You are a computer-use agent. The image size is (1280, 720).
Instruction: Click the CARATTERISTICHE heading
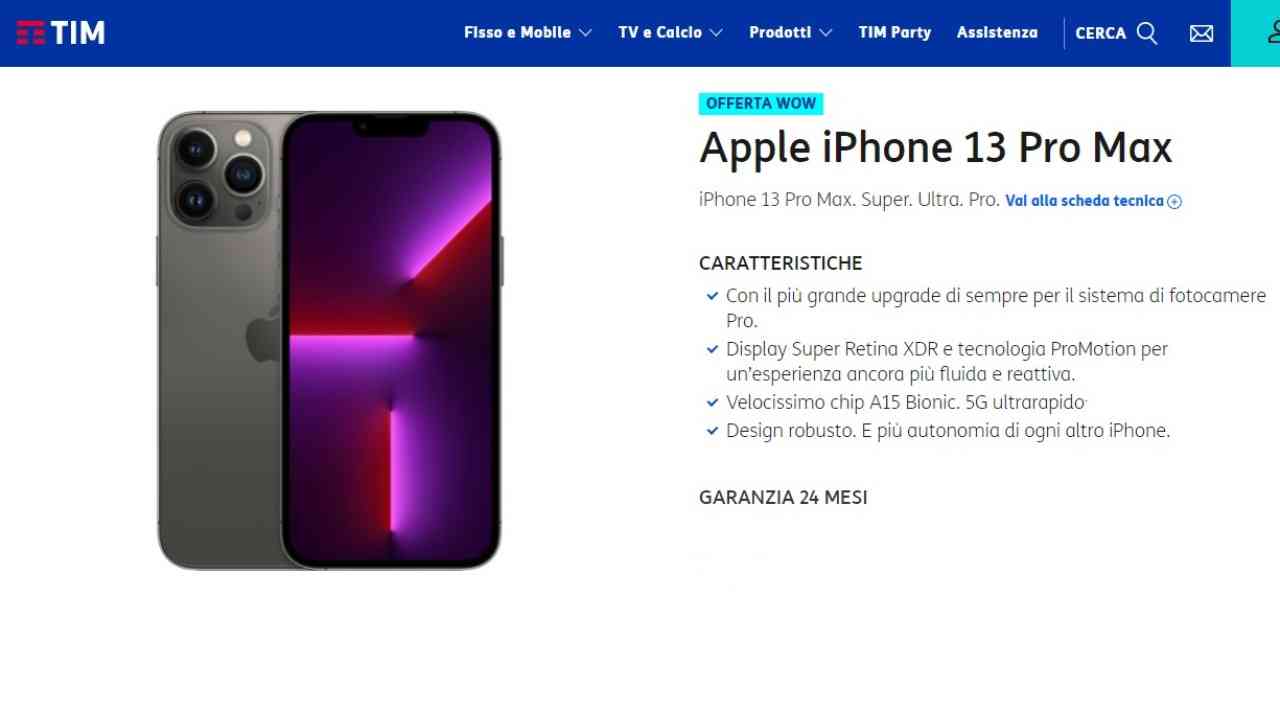coord(780,264)
